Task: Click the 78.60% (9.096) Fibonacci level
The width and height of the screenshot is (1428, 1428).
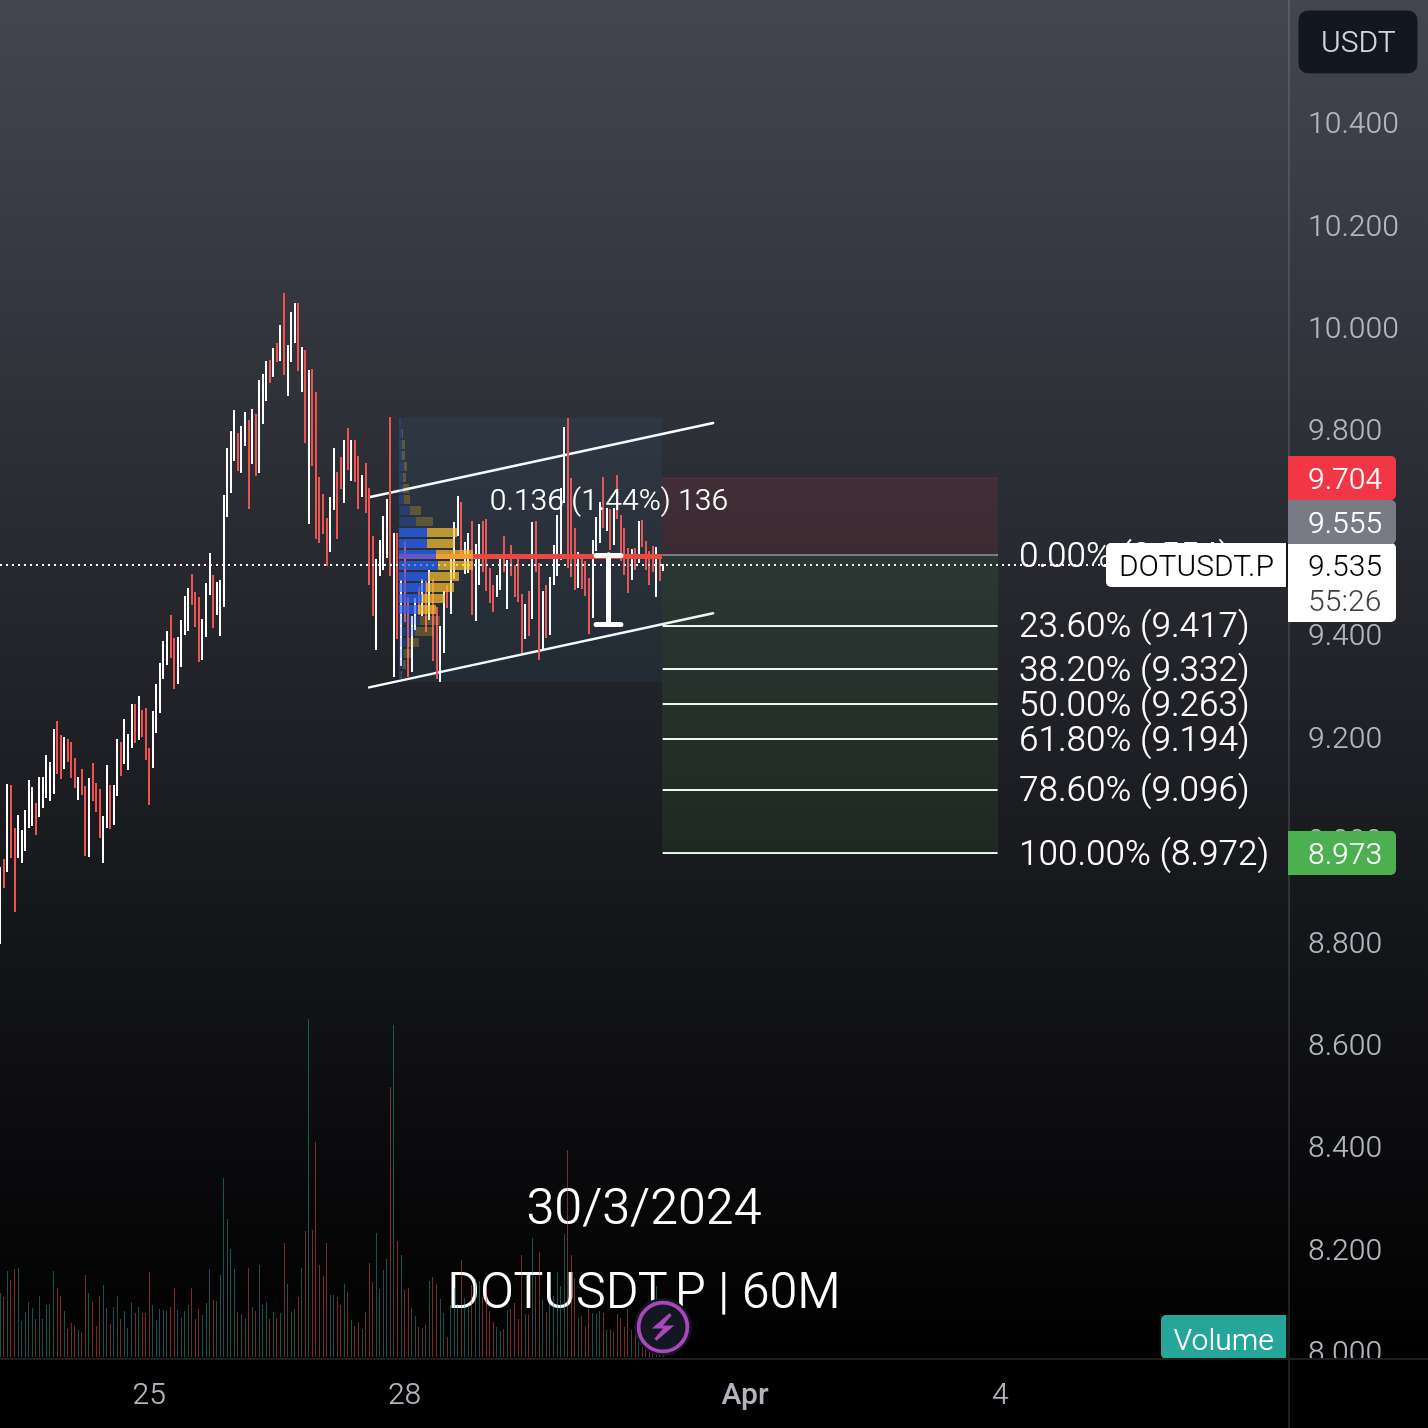Action: coord(1134,789)
